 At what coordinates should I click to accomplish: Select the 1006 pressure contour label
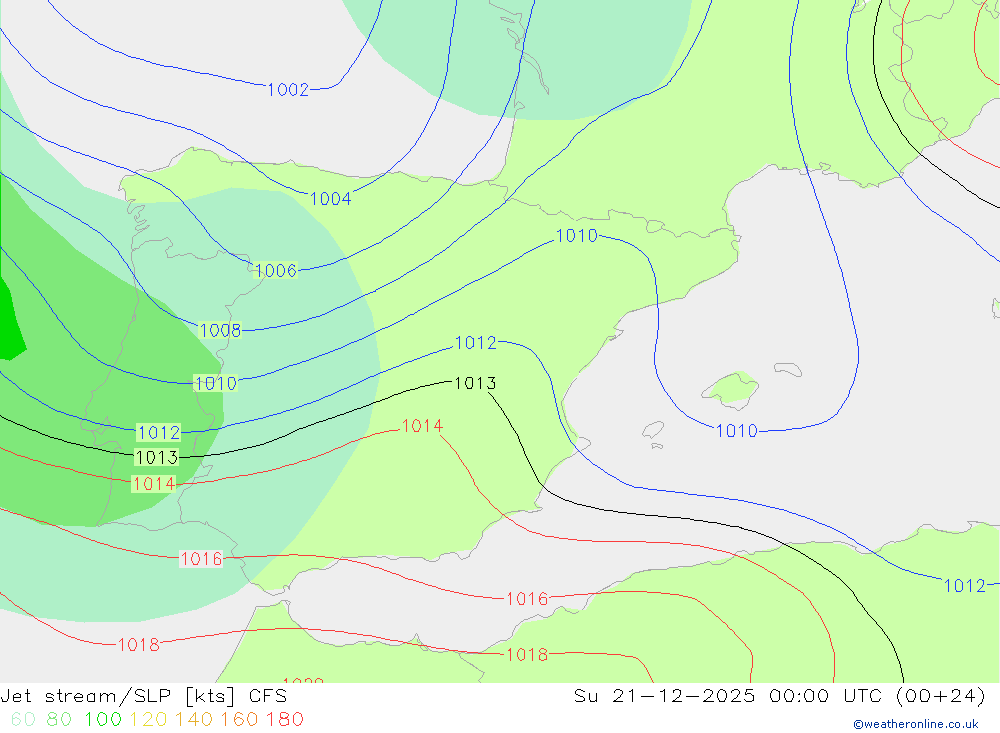pyautogui.click(x=276, y=270)
